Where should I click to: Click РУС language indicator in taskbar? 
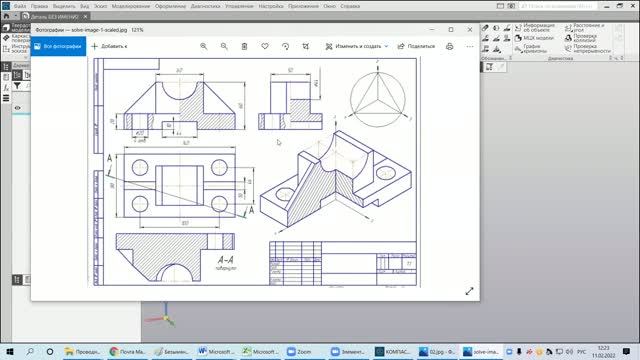tap(582, 351)
